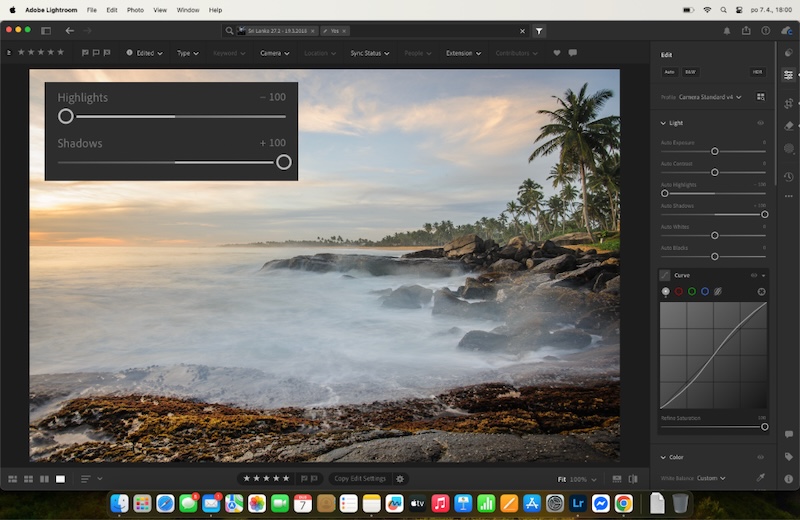Open the Keywords tag panel
Viewport: 800px width, 520px height.
click(x=788, y=456)
